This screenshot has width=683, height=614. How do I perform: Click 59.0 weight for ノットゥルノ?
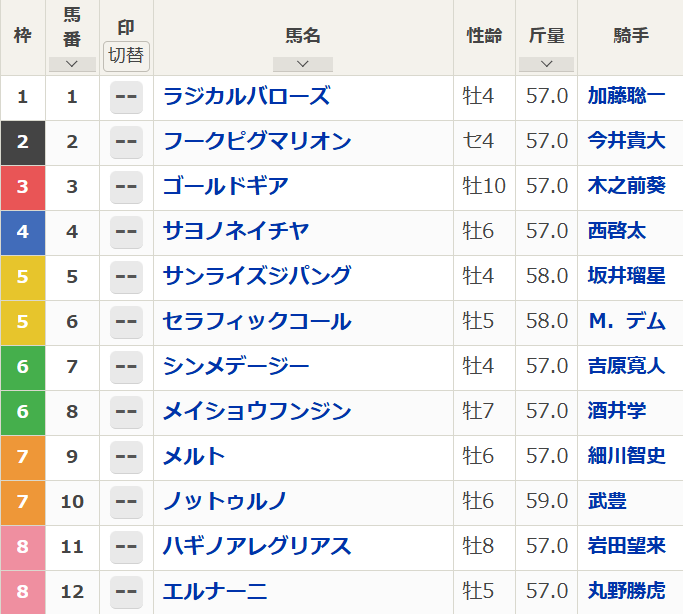point(547,501)
